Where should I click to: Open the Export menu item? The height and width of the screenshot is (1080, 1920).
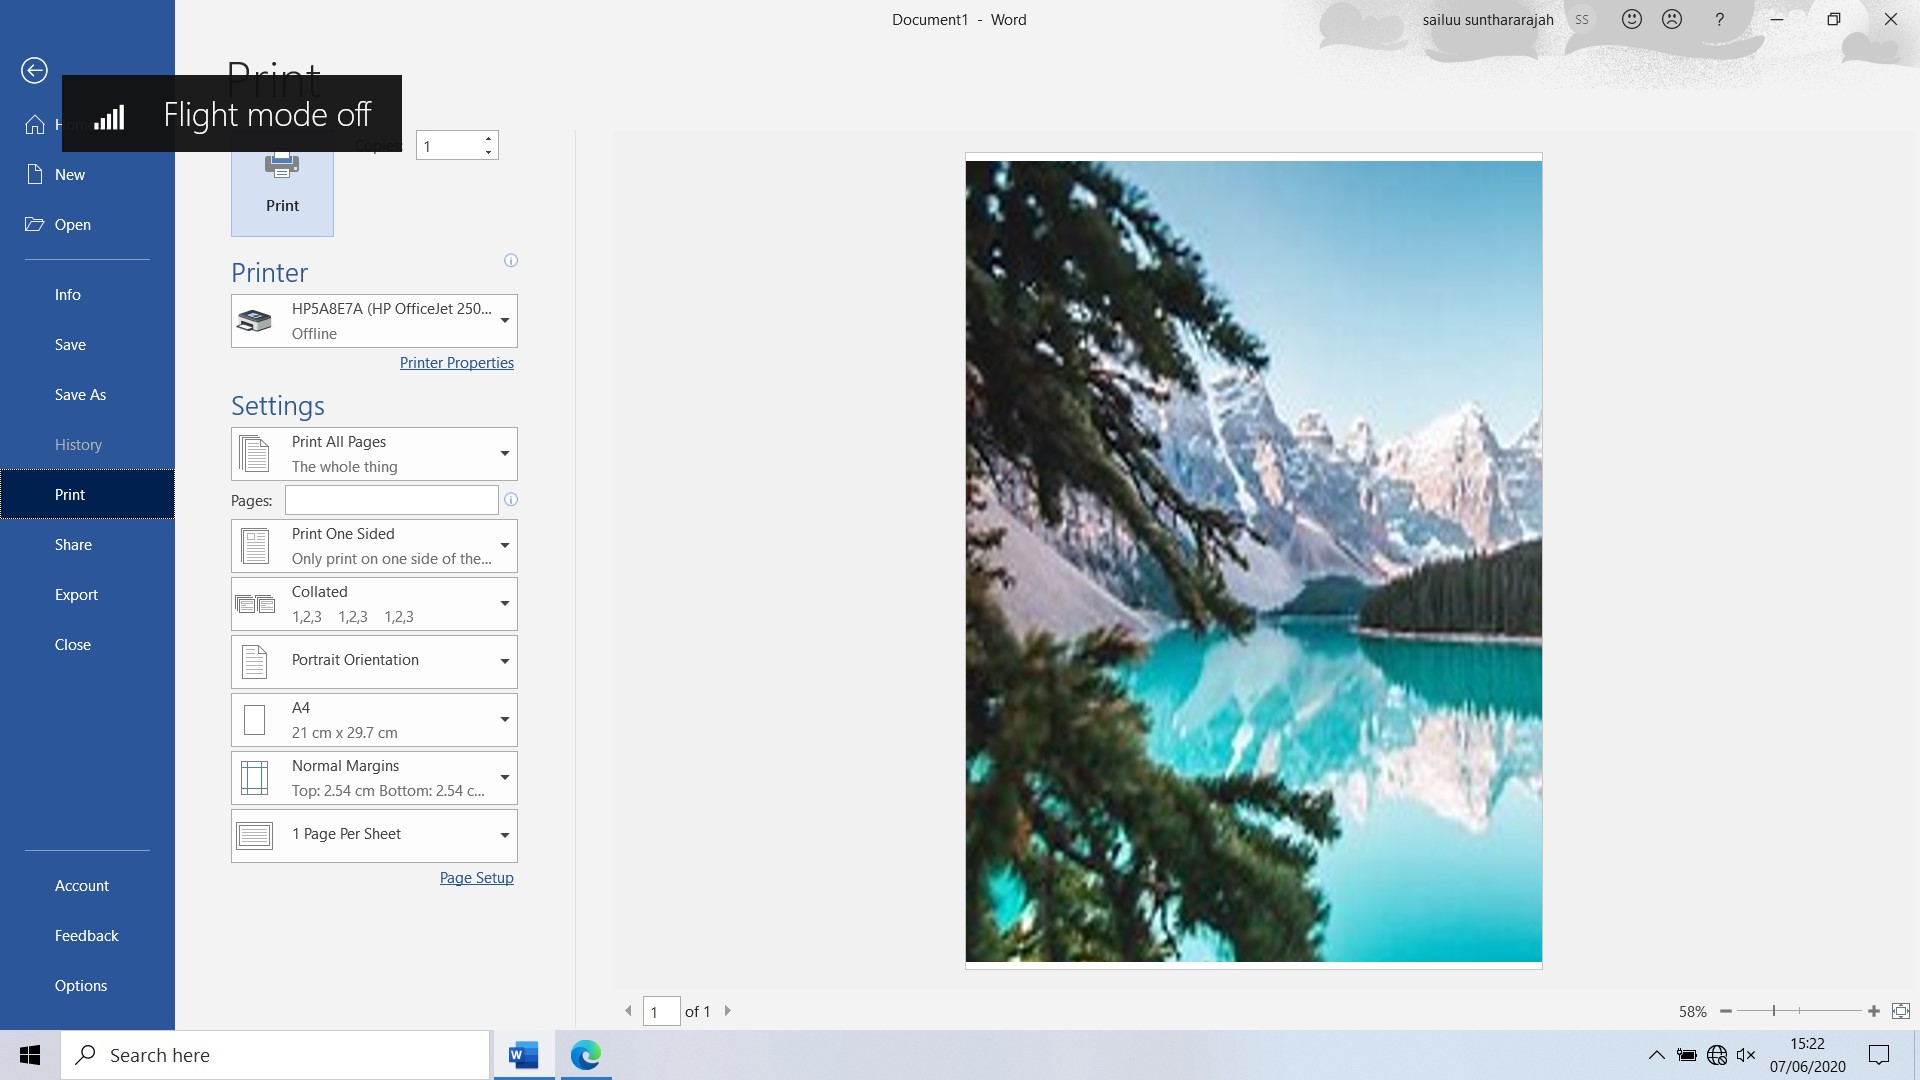76,595
